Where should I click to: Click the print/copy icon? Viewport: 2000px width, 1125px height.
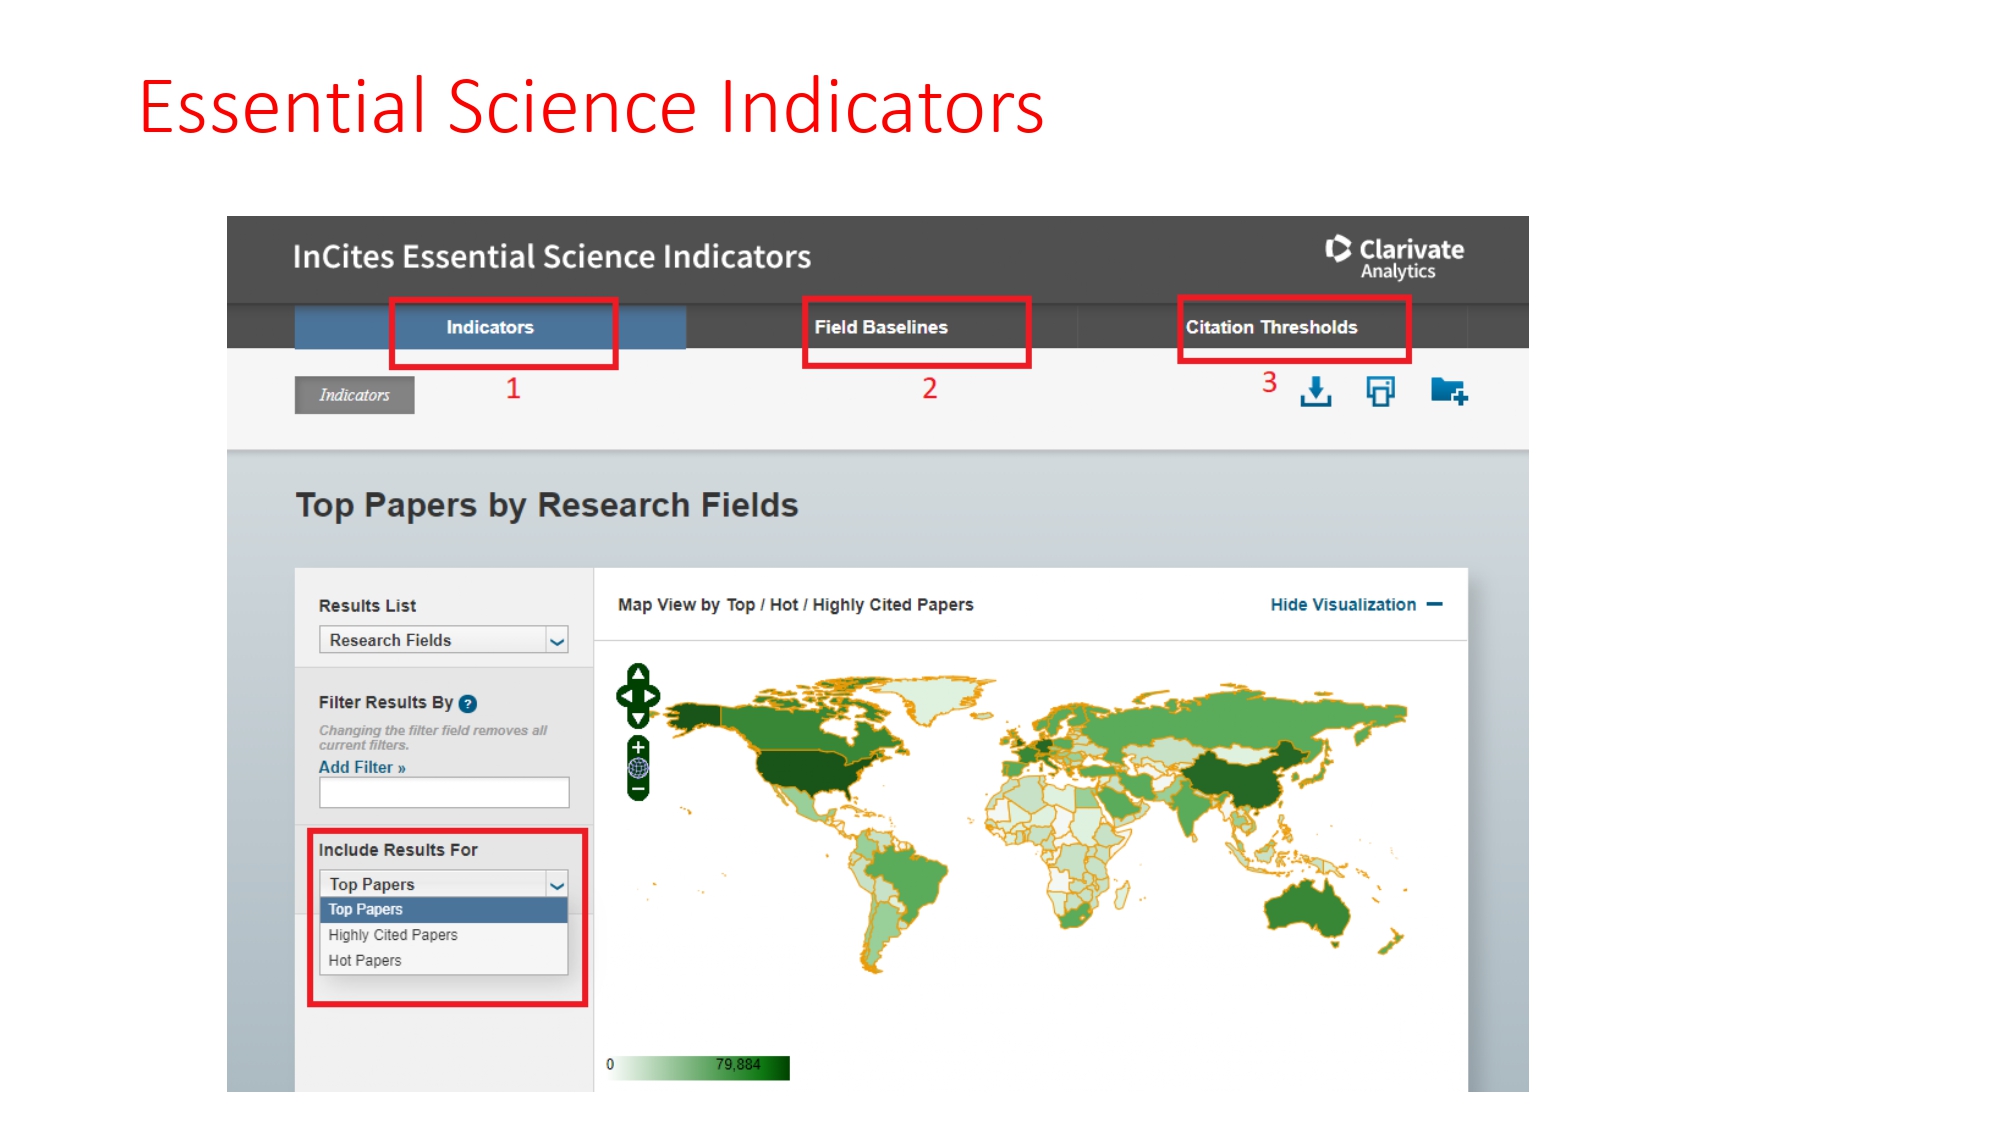click(x=1380, y=391)
